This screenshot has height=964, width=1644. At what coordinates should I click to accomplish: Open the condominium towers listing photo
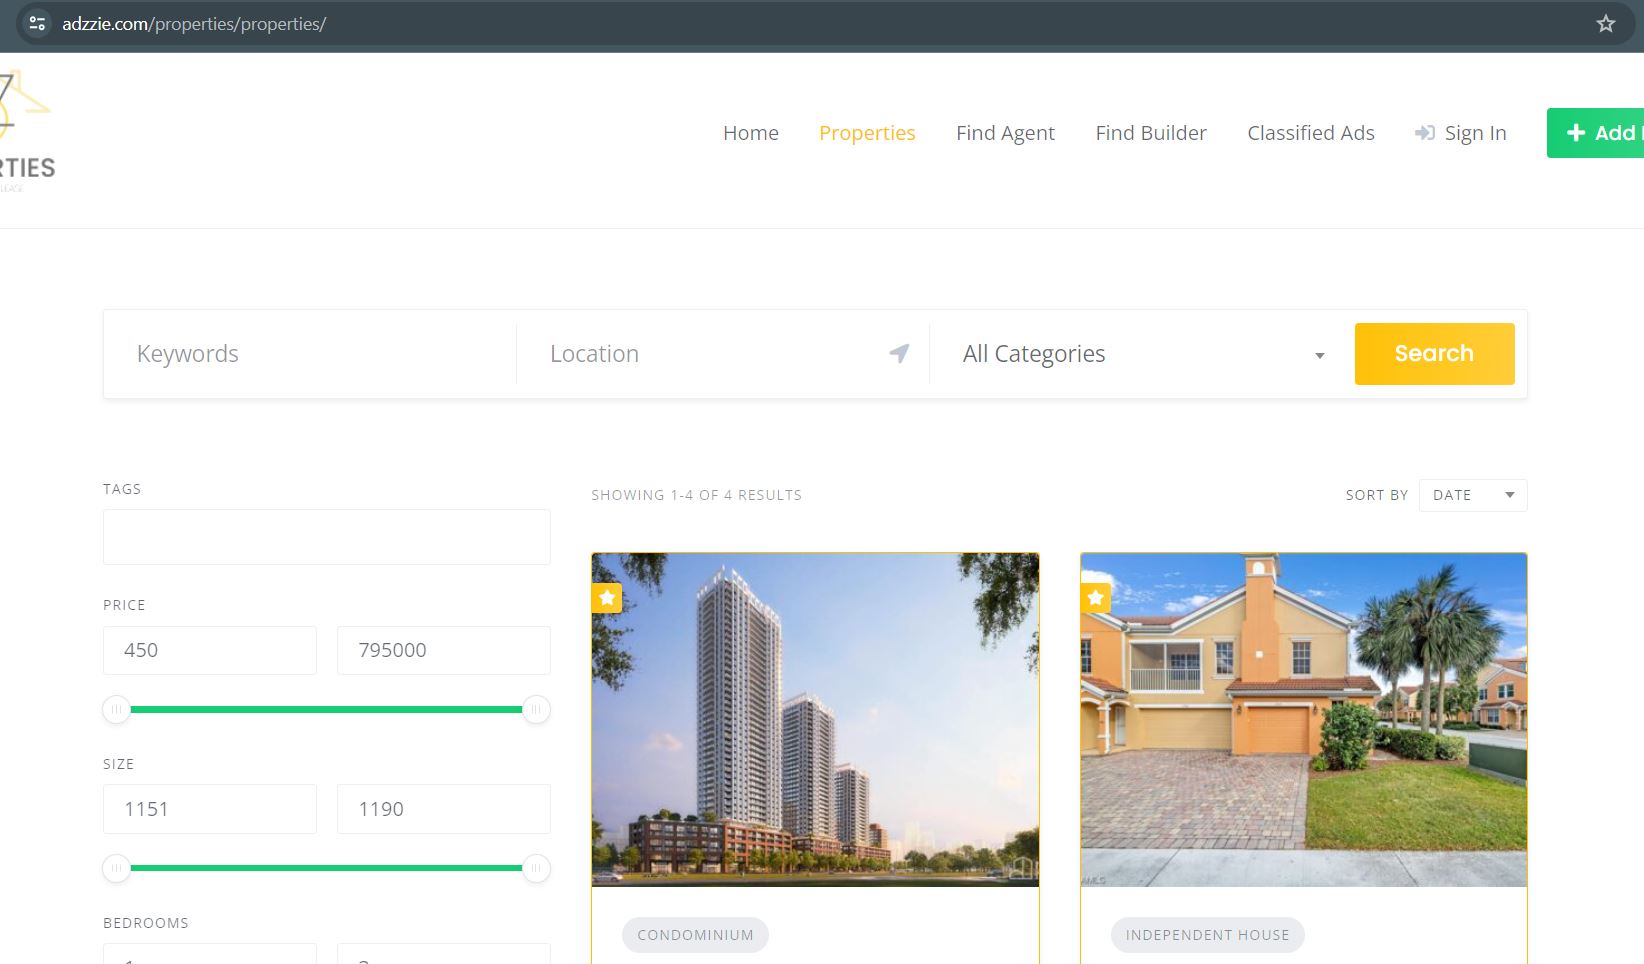(x=815, y=720)
